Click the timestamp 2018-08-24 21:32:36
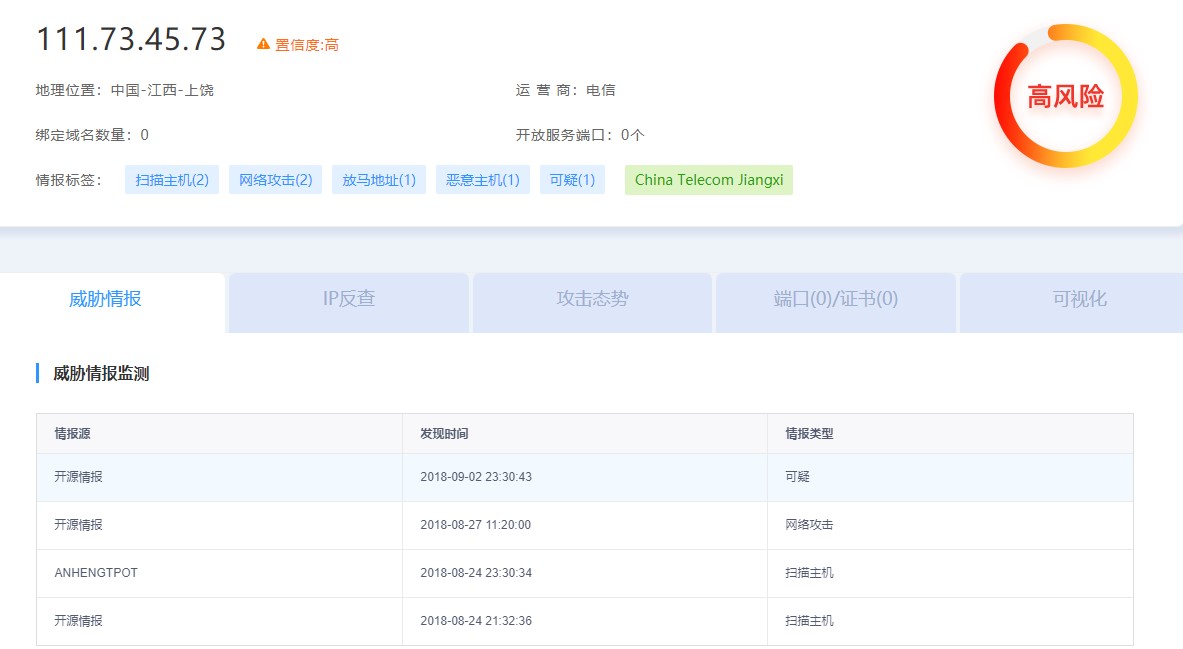The height and width of the screenshot is (649, 1183). (476, 620)
